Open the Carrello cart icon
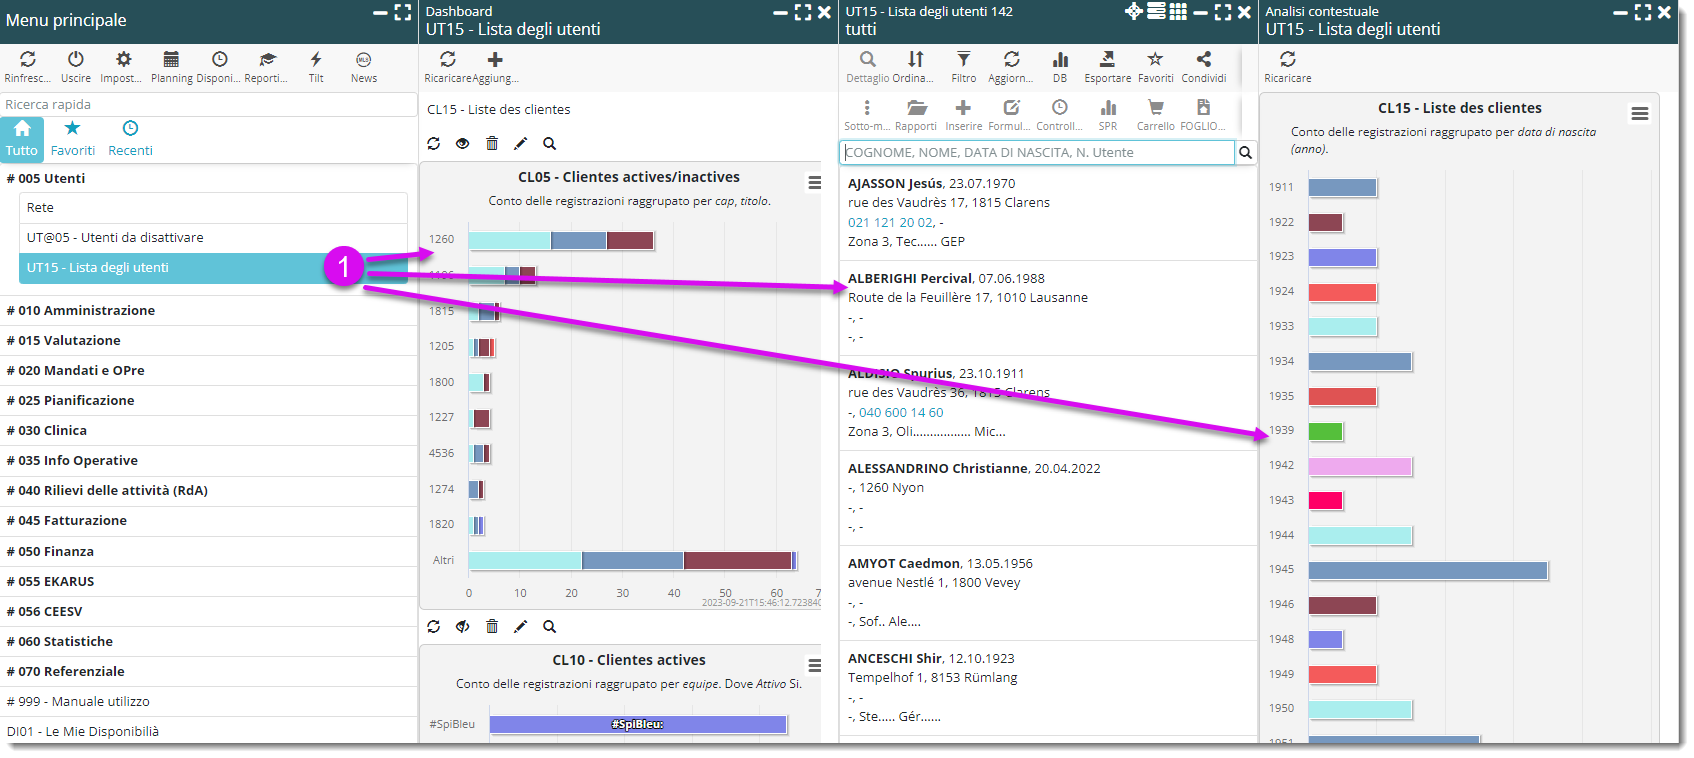This screenshot has width=1694, height=758. (1155, 108)
